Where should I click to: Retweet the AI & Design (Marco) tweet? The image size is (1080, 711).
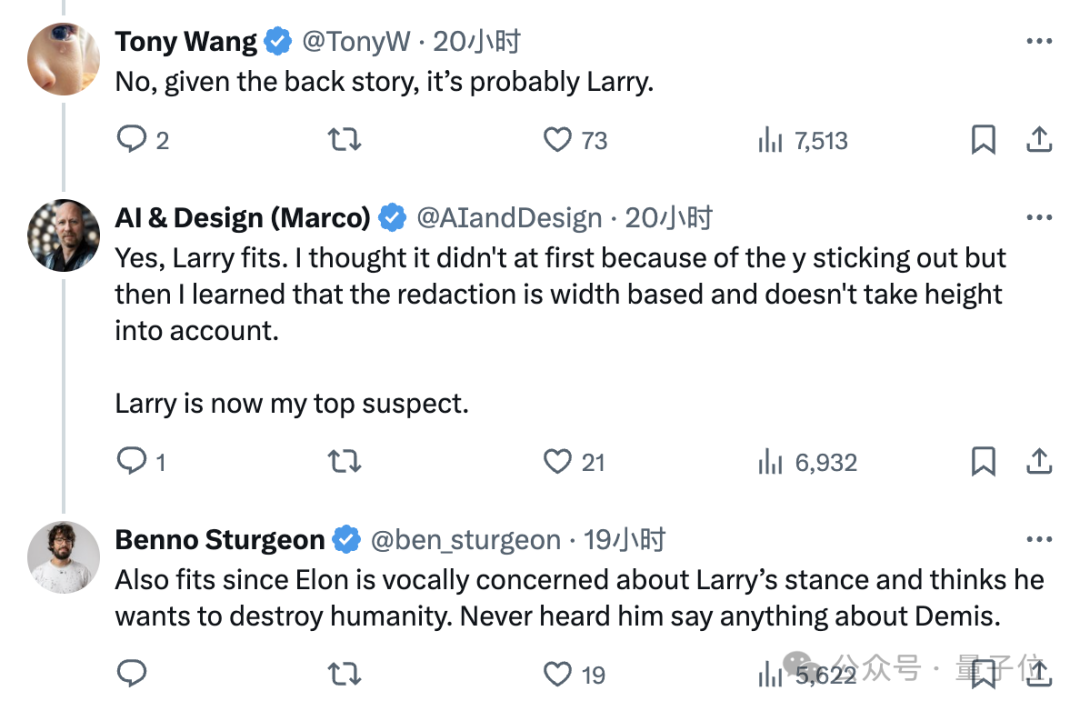pyautogui.click(x=345, y=462)
